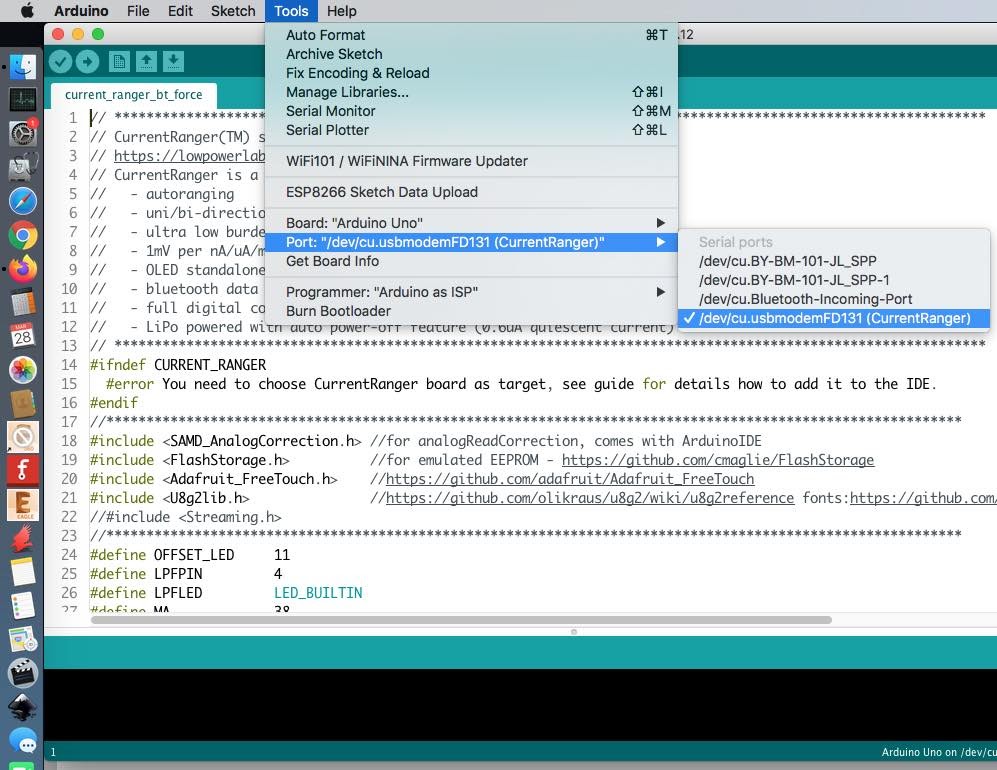Viewport: 997px width, 770px height.
Task: Click the Open sketch up-arrow icon
Action: (146, 62)
